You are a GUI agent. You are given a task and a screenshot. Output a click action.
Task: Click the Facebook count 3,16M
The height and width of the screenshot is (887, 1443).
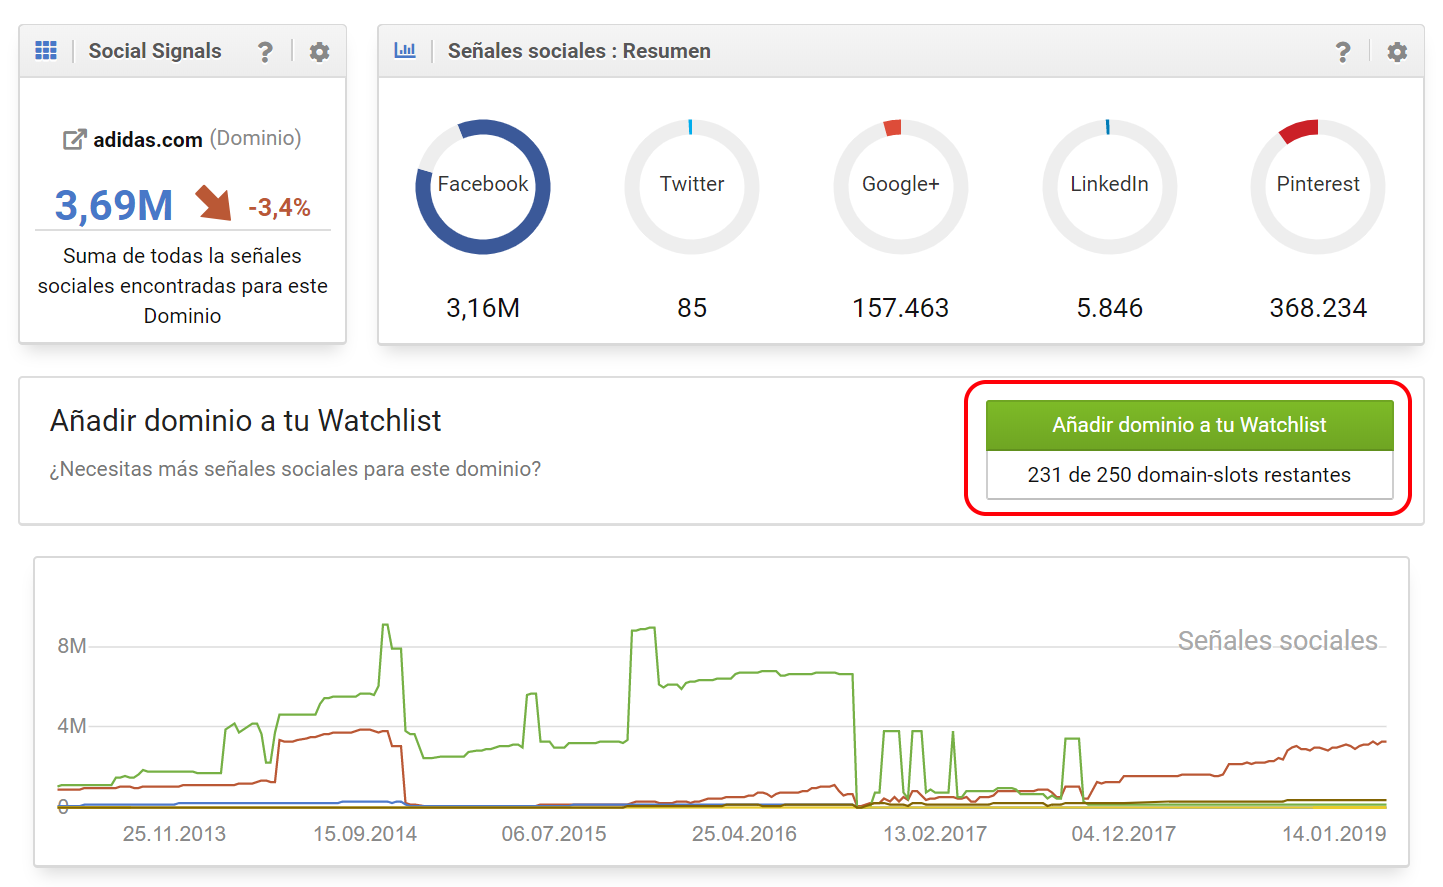tap(483, 308)
